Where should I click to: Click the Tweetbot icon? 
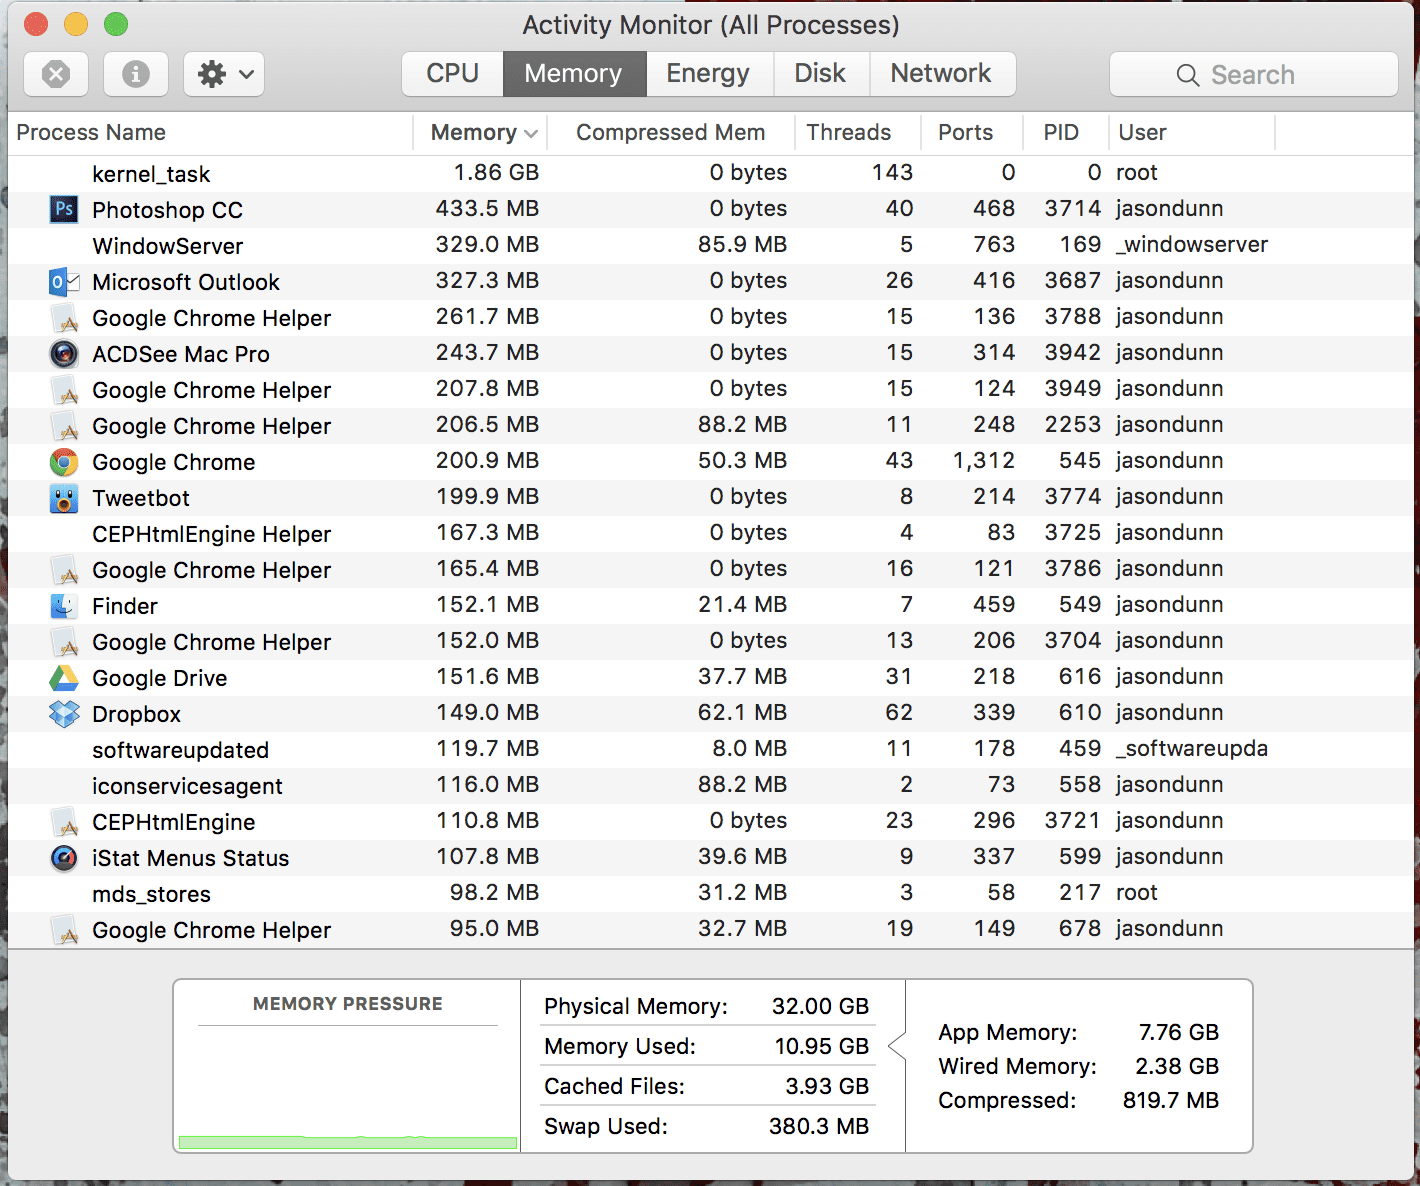coord(64,498)
